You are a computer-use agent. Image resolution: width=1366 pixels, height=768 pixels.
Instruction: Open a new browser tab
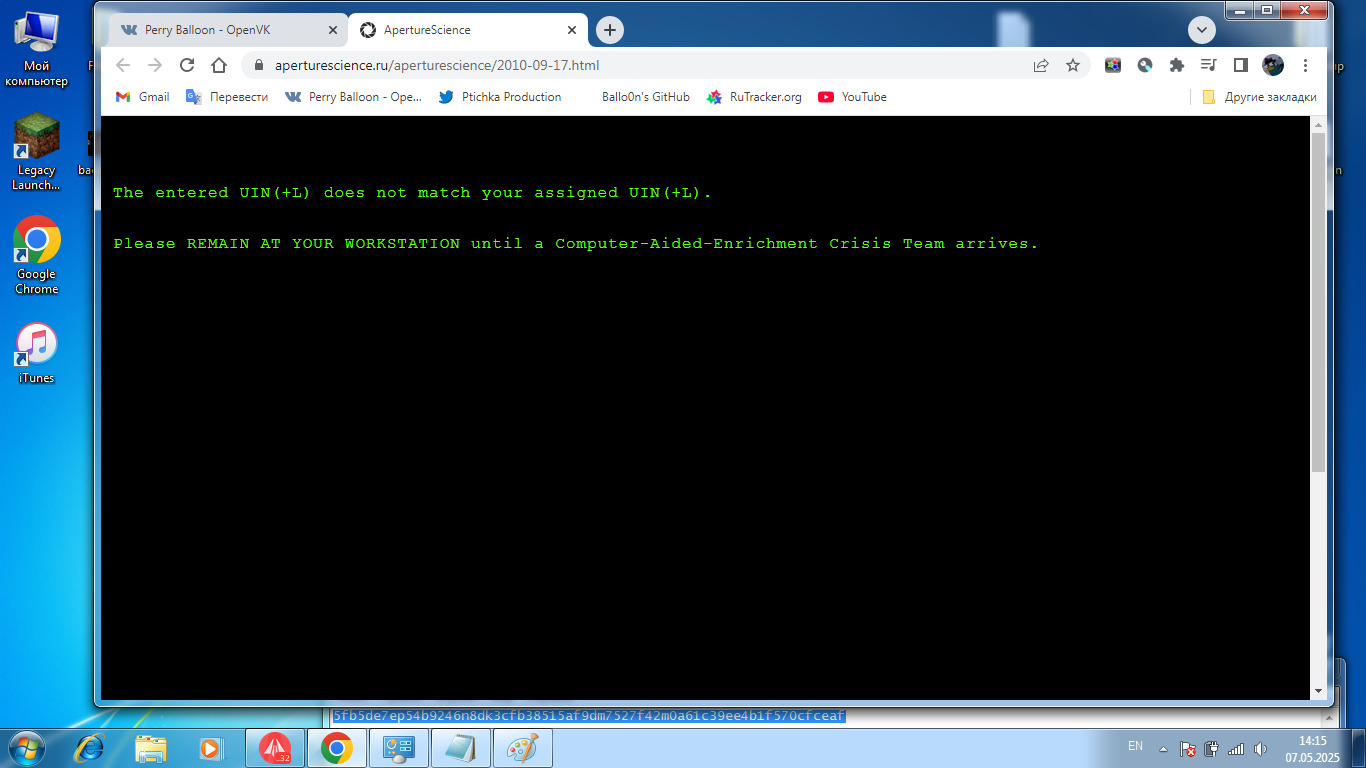pyautogui.click(x=610, y=30)
